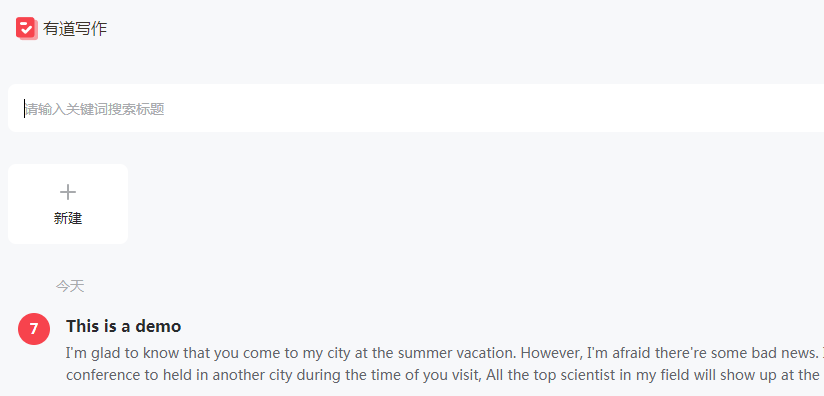Click the red Youdao Writing logo icon
This screenshot has width=824, height=396.
26,28
